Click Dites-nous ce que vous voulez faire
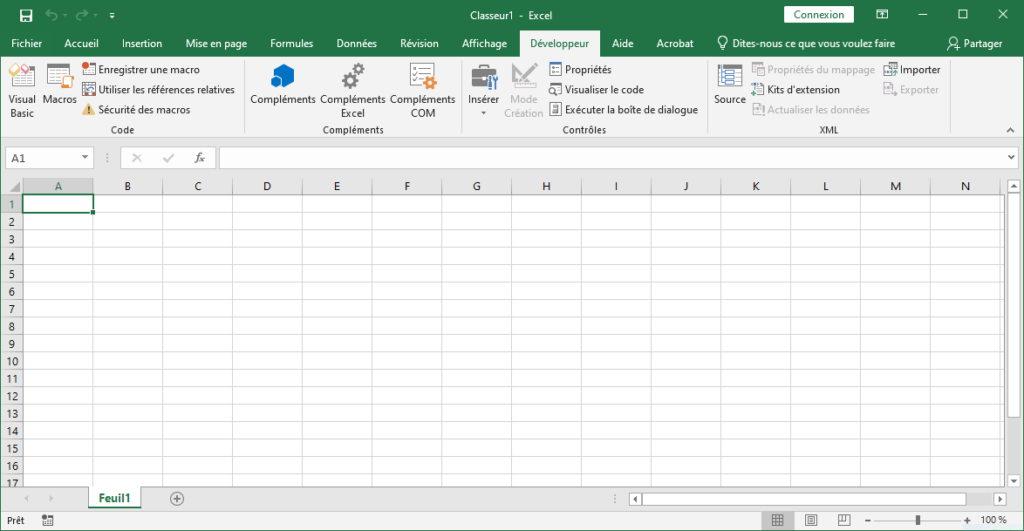 click(x=807, y=43)
